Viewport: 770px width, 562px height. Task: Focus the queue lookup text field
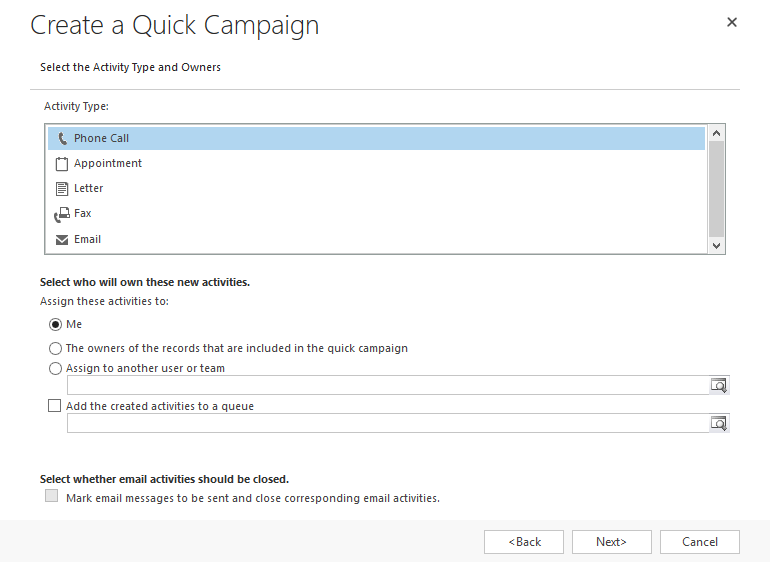click(388, 423)
